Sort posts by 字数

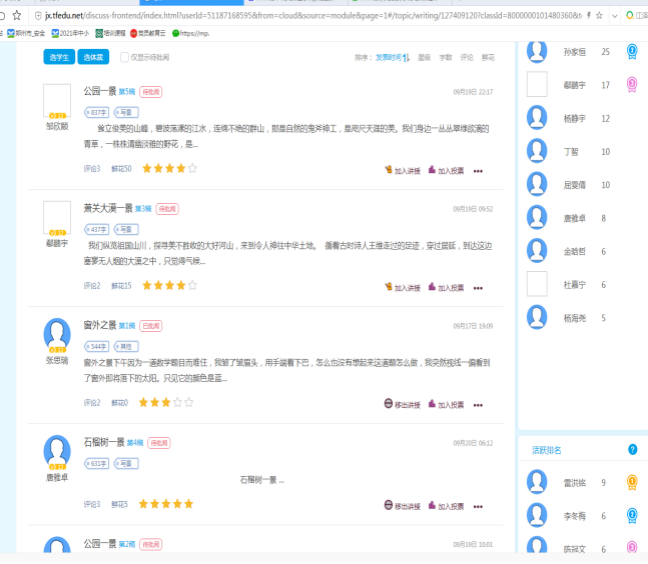(x=445, y=58)
